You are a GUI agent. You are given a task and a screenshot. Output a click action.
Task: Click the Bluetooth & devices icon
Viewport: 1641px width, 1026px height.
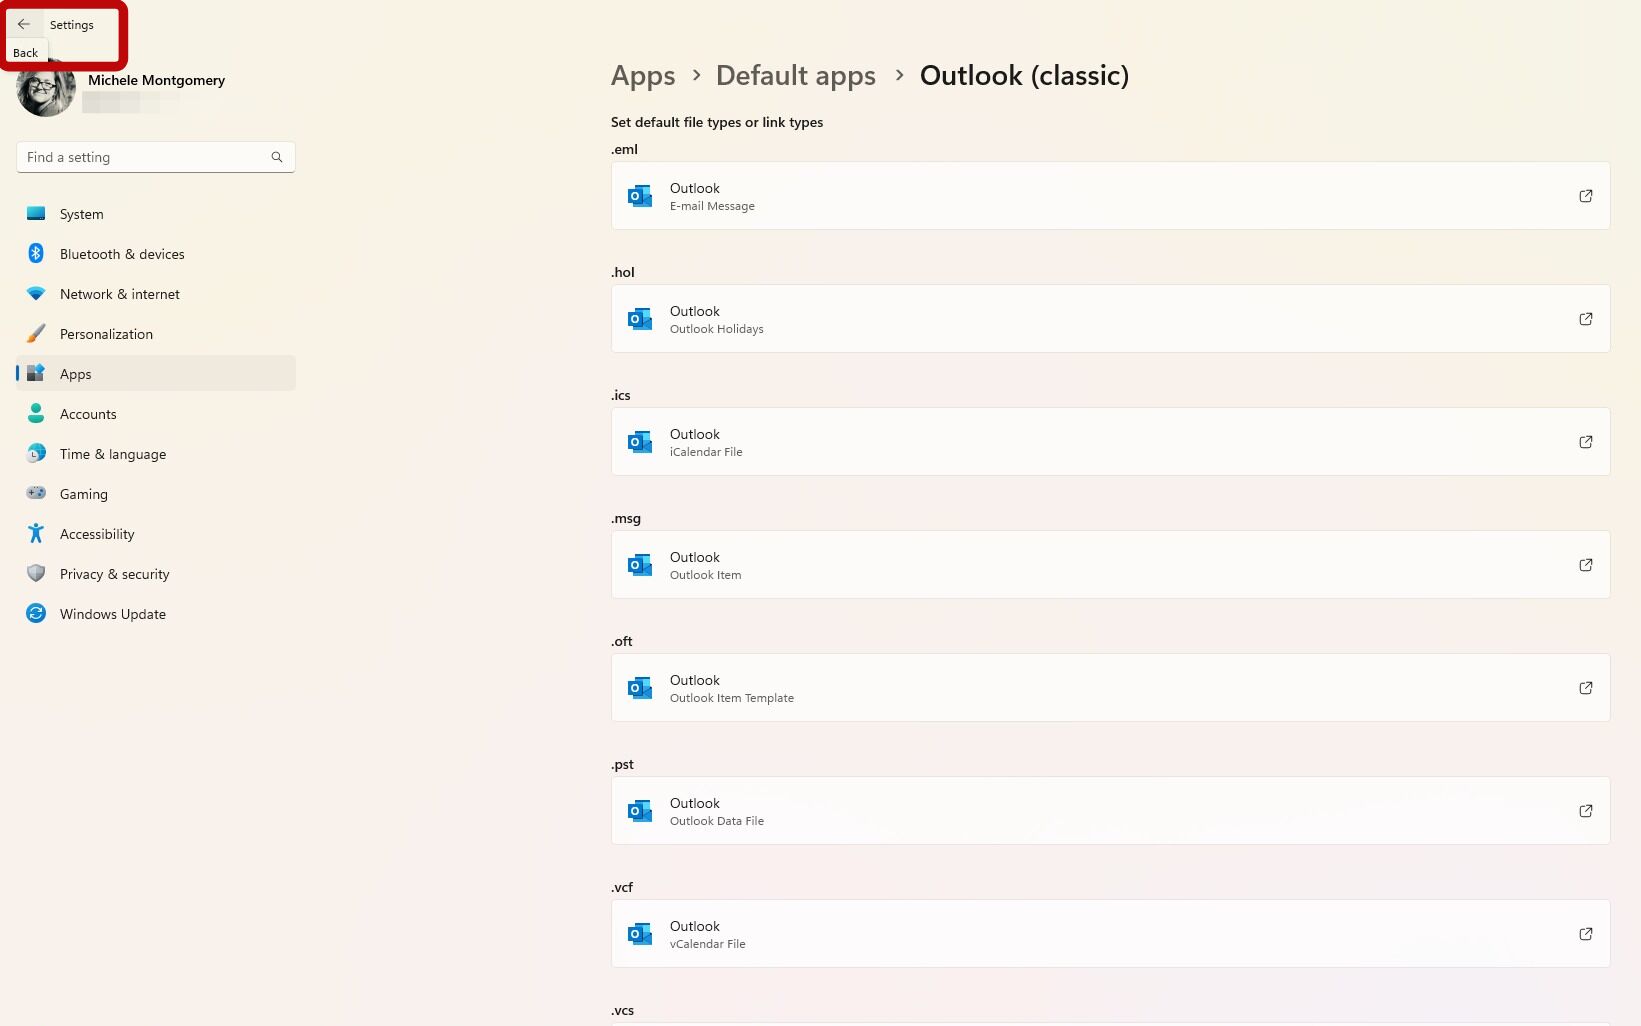[36, 253]
